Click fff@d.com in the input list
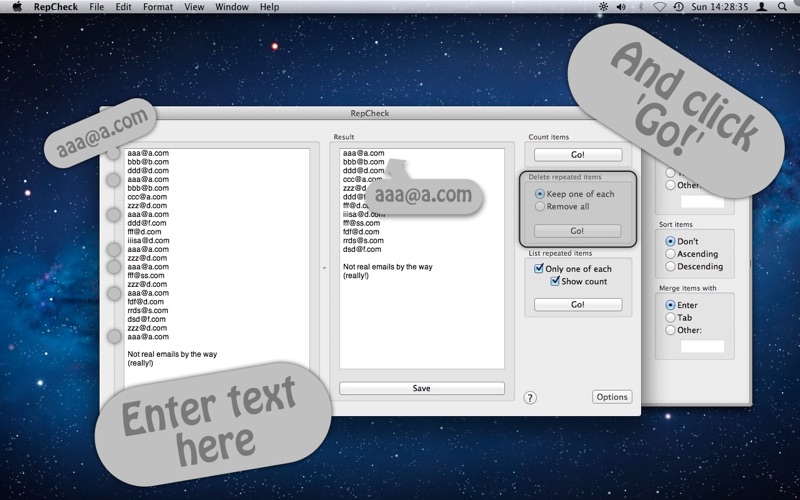The height and width of the screenshot is (500, 800). [x=144, y=232]
